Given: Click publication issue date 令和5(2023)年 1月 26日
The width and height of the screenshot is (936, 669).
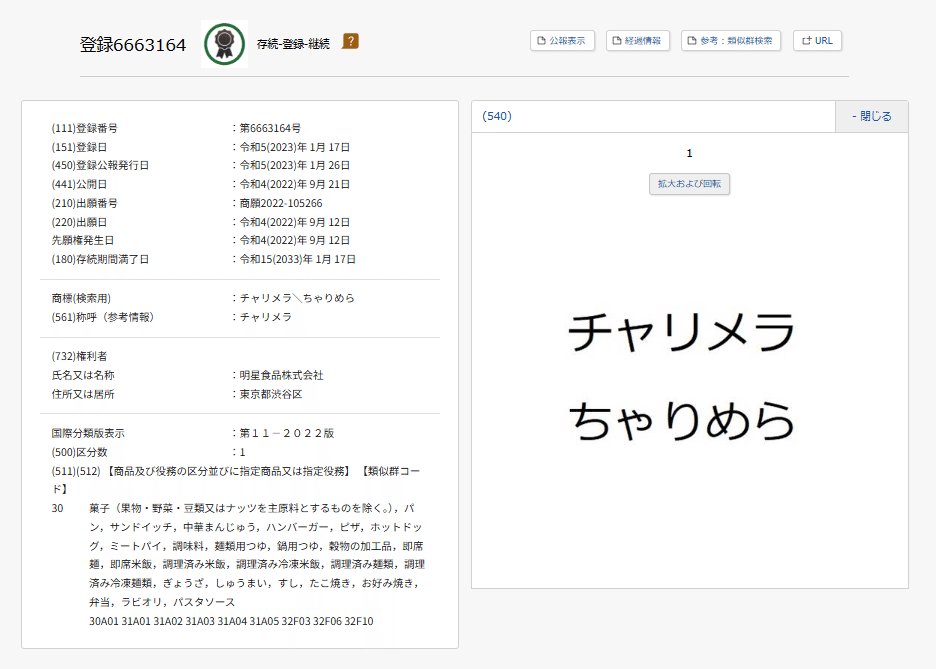Looking at the screenshot, I should tap(295, 165).
